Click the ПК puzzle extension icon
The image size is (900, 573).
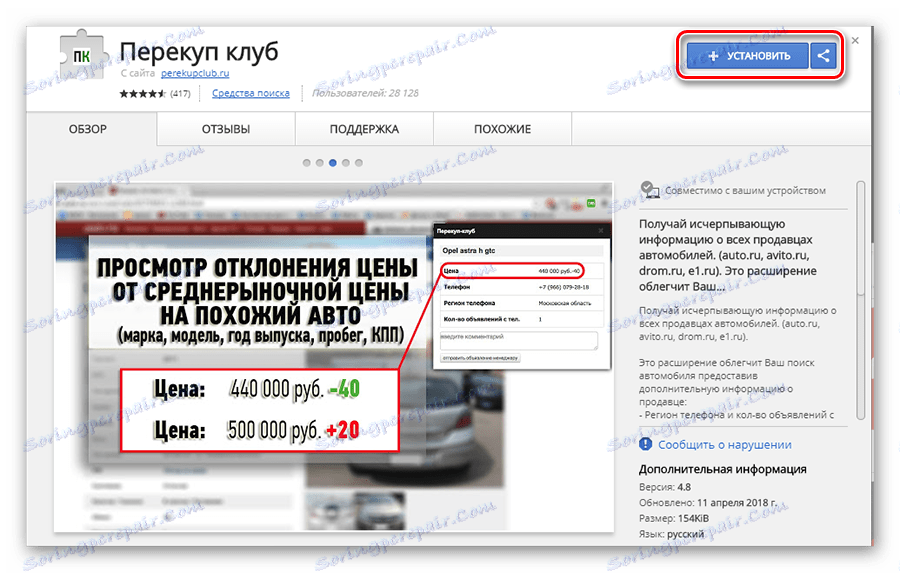click(83, 56)
